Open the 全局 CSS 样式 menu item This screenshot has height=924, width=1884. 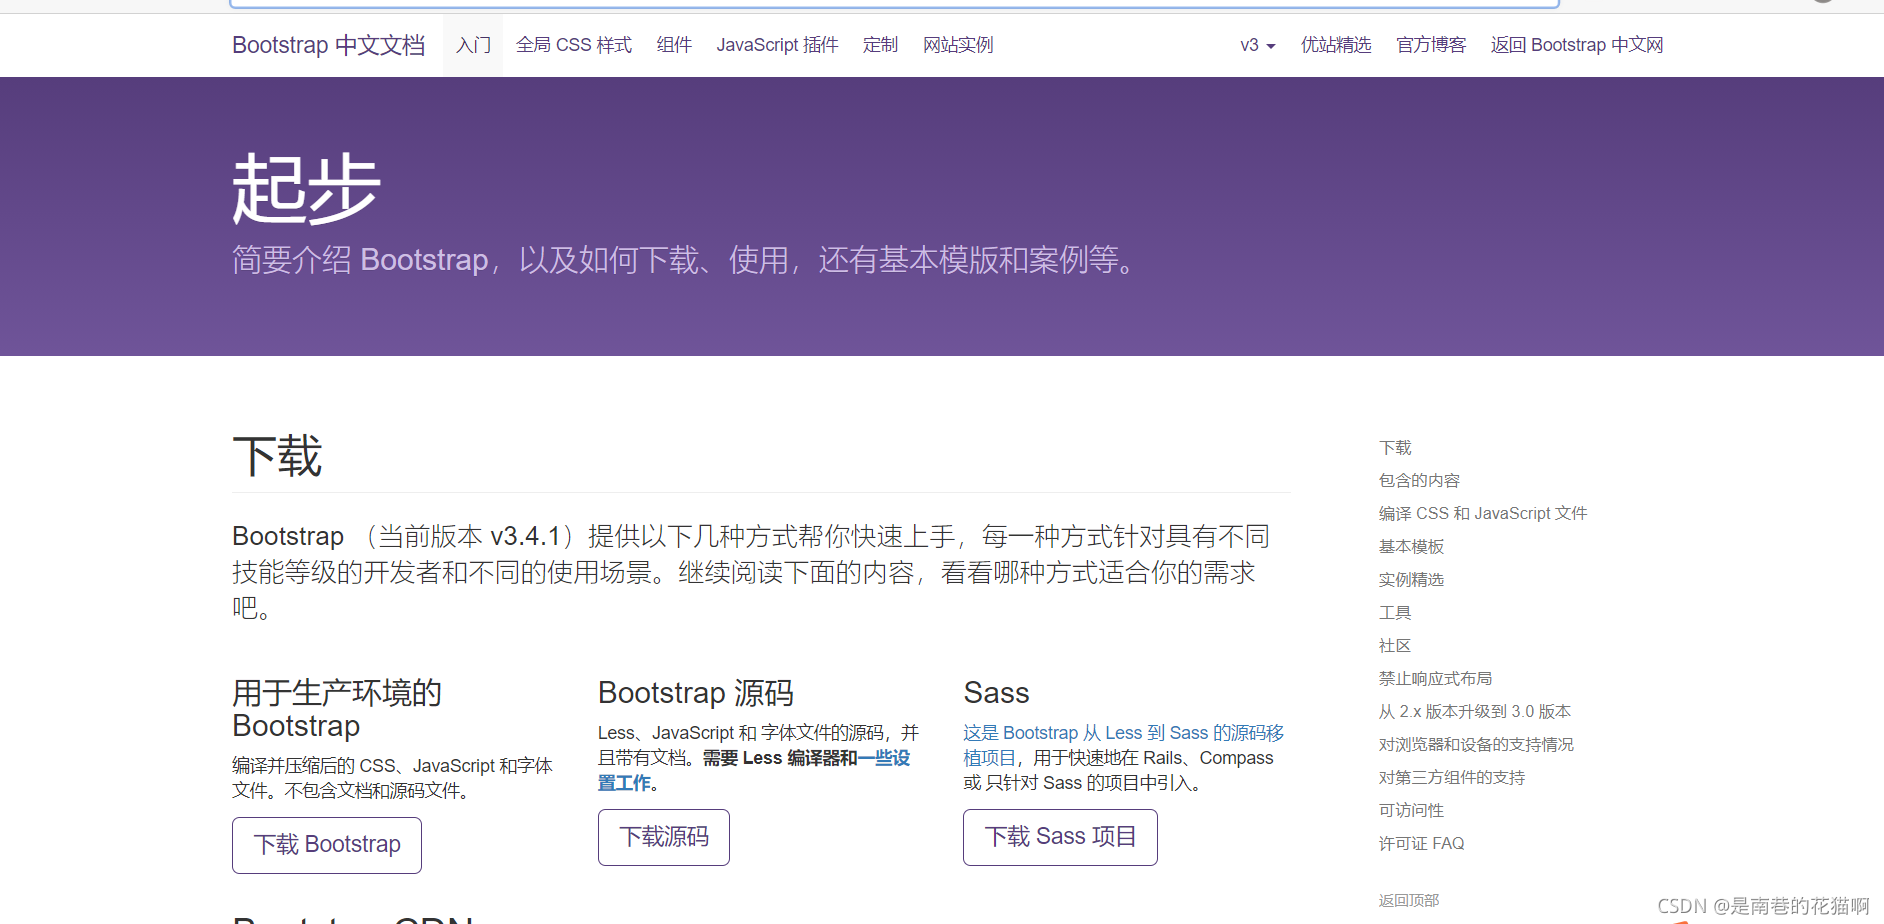click(x=573, y=45)
